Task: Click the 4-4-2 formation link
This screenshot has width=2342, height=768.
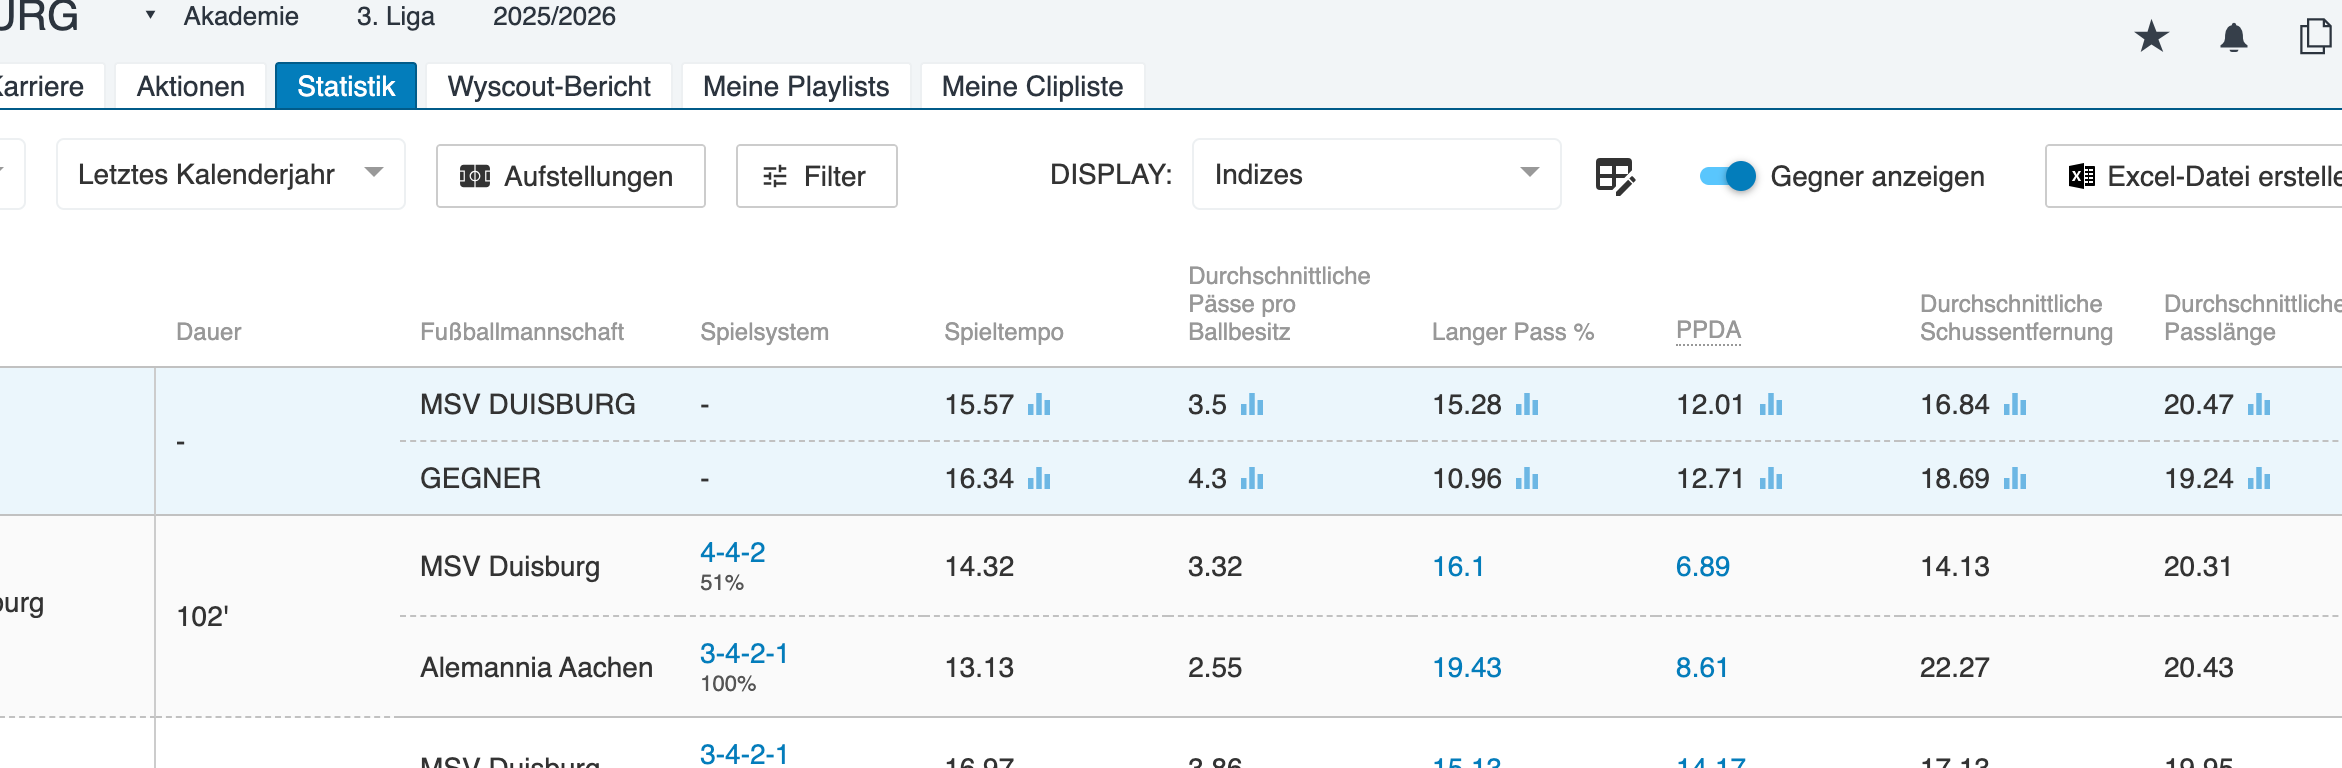Action: 732,552
